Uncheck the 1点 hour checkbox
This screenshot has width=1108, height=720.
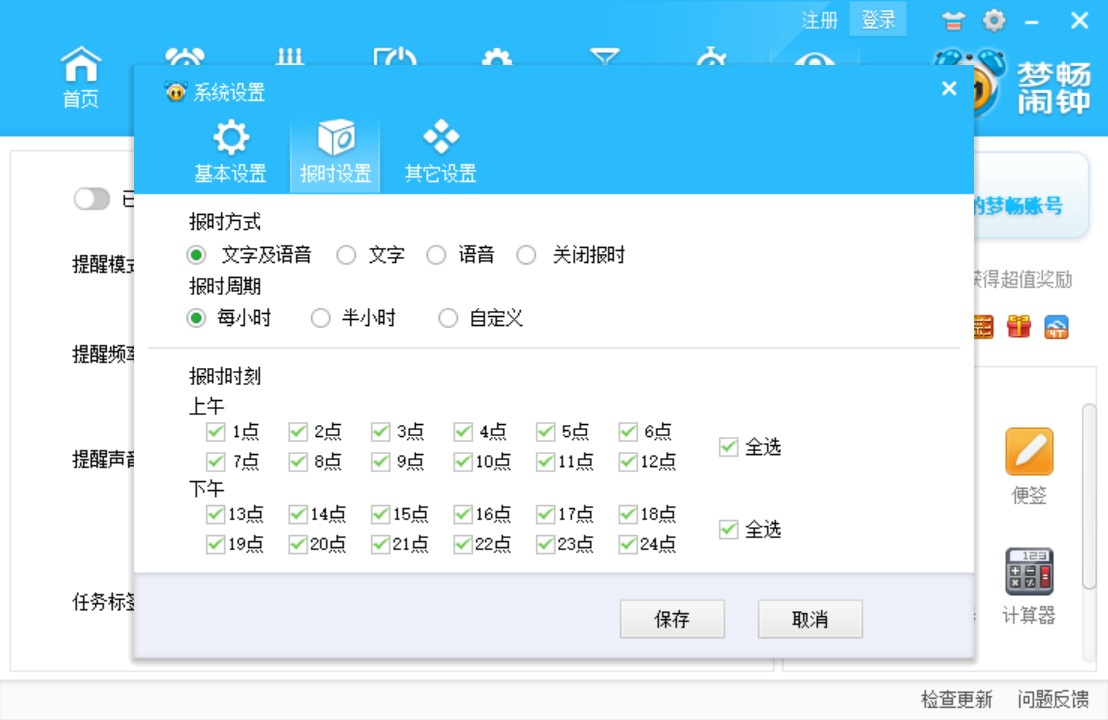[215, 431]
